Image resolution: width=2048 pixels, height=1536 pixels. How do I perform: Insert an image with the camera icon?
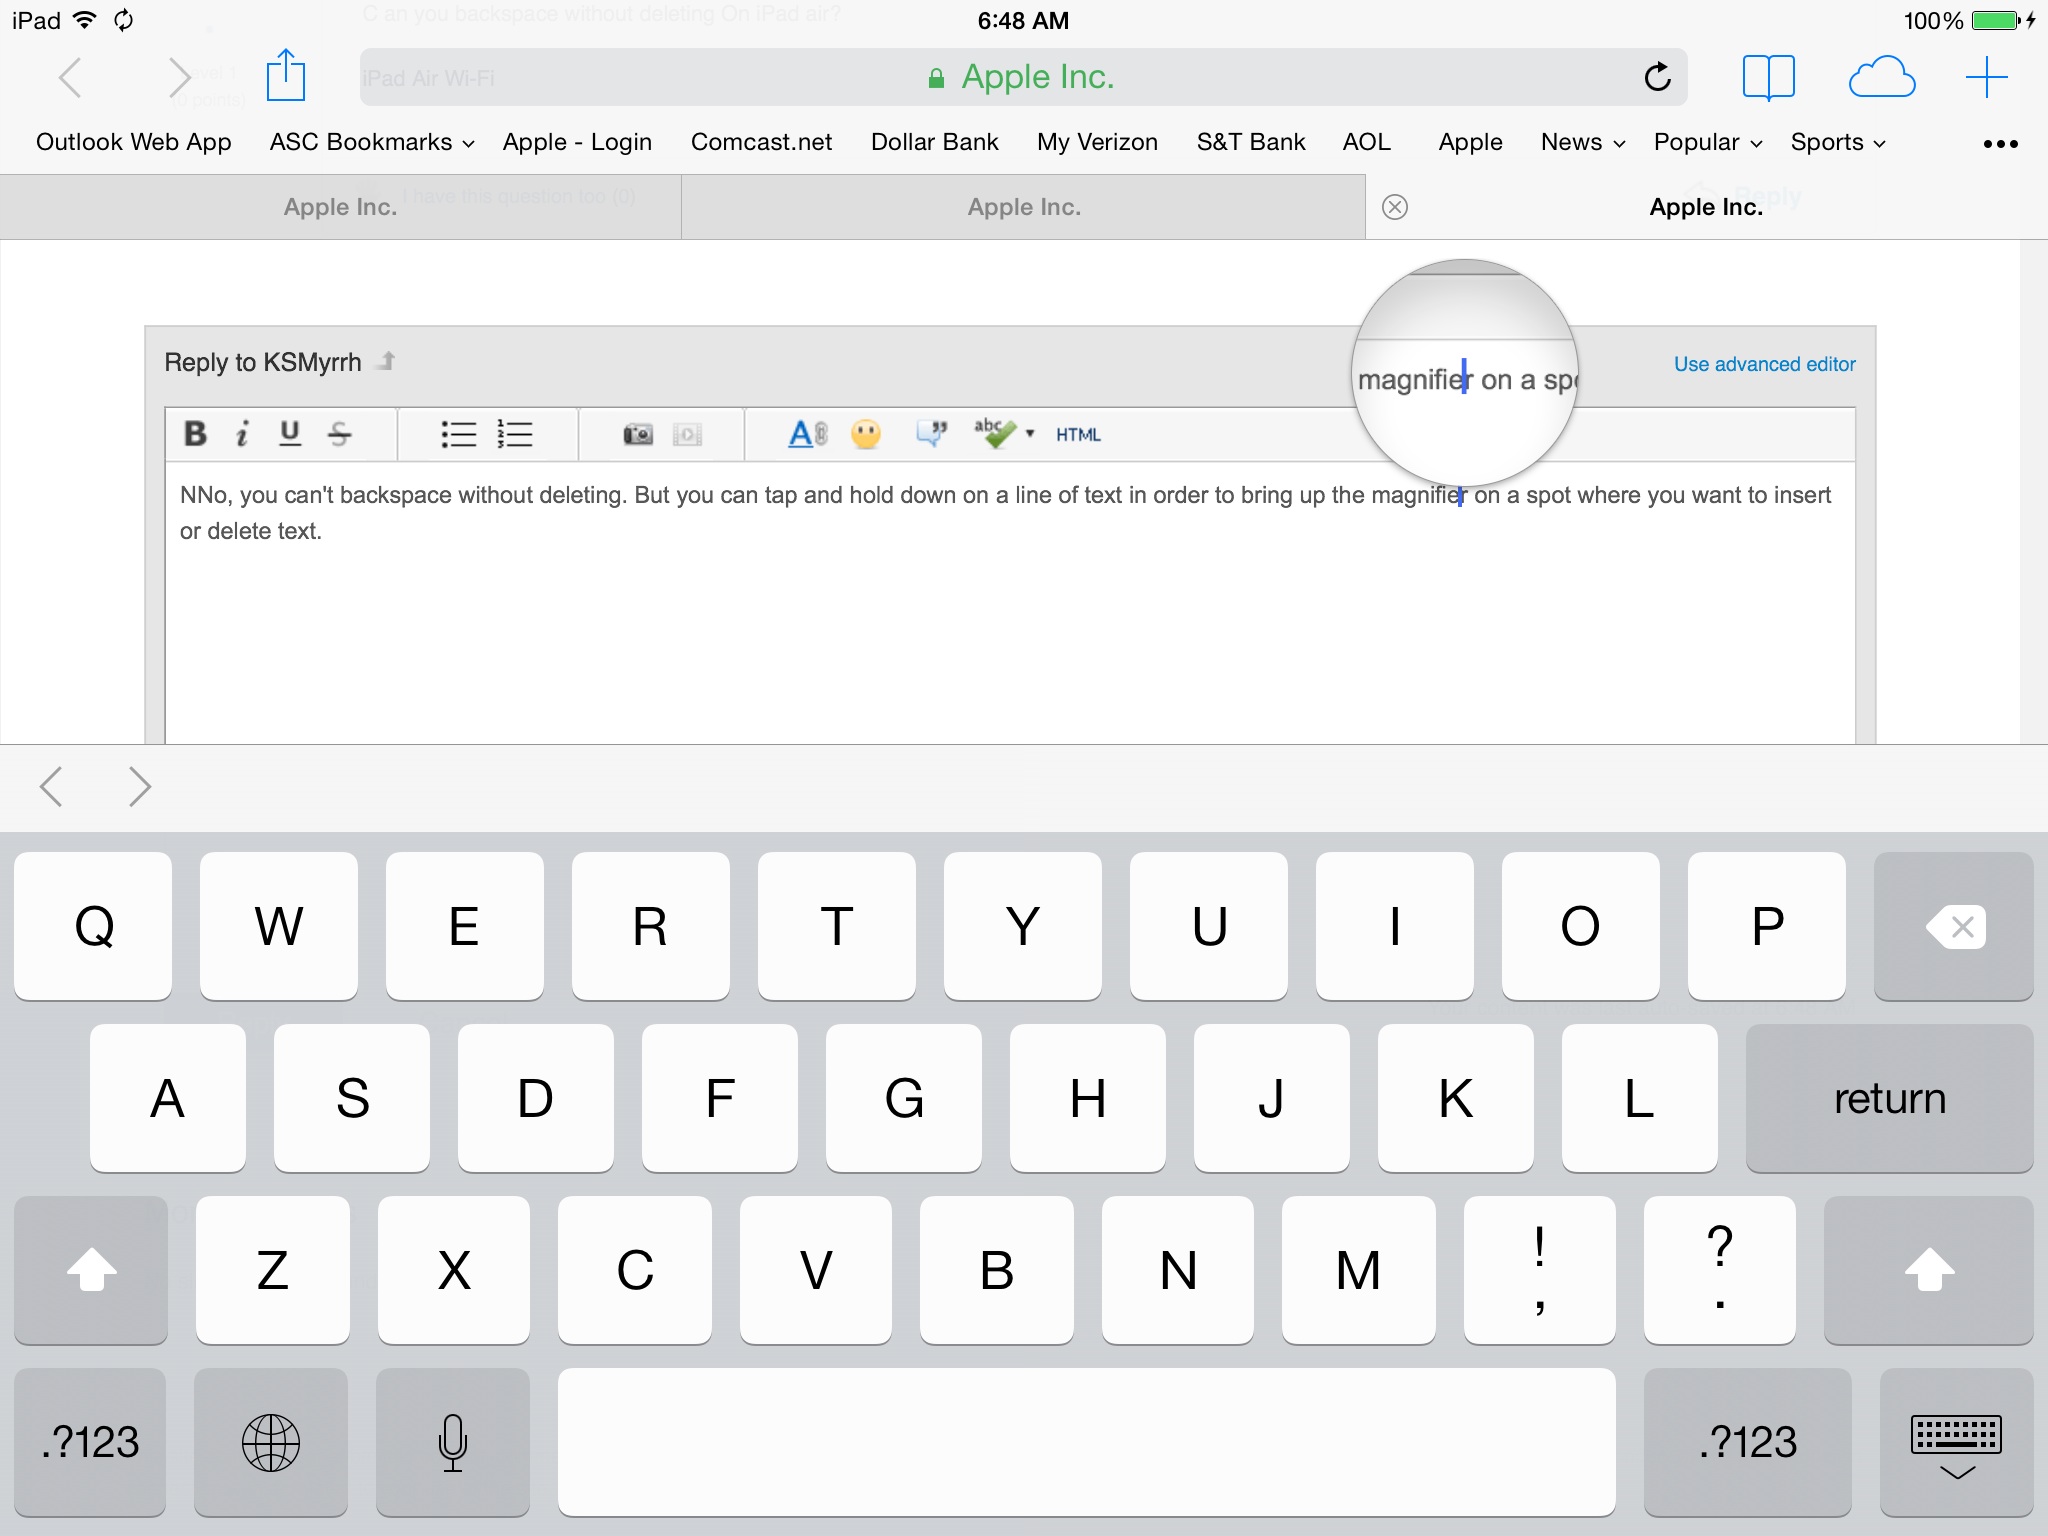tap(637, 434)
